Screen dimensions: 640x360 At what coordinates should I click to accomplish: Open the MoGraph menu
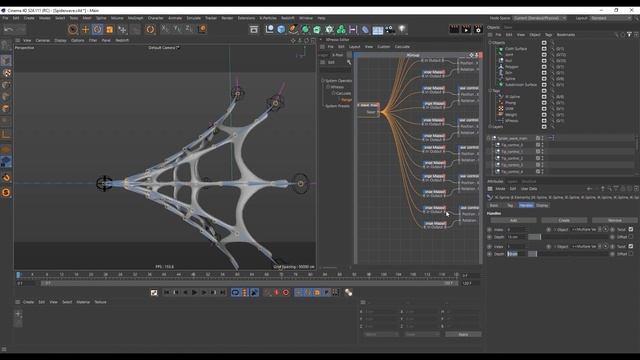136,18
